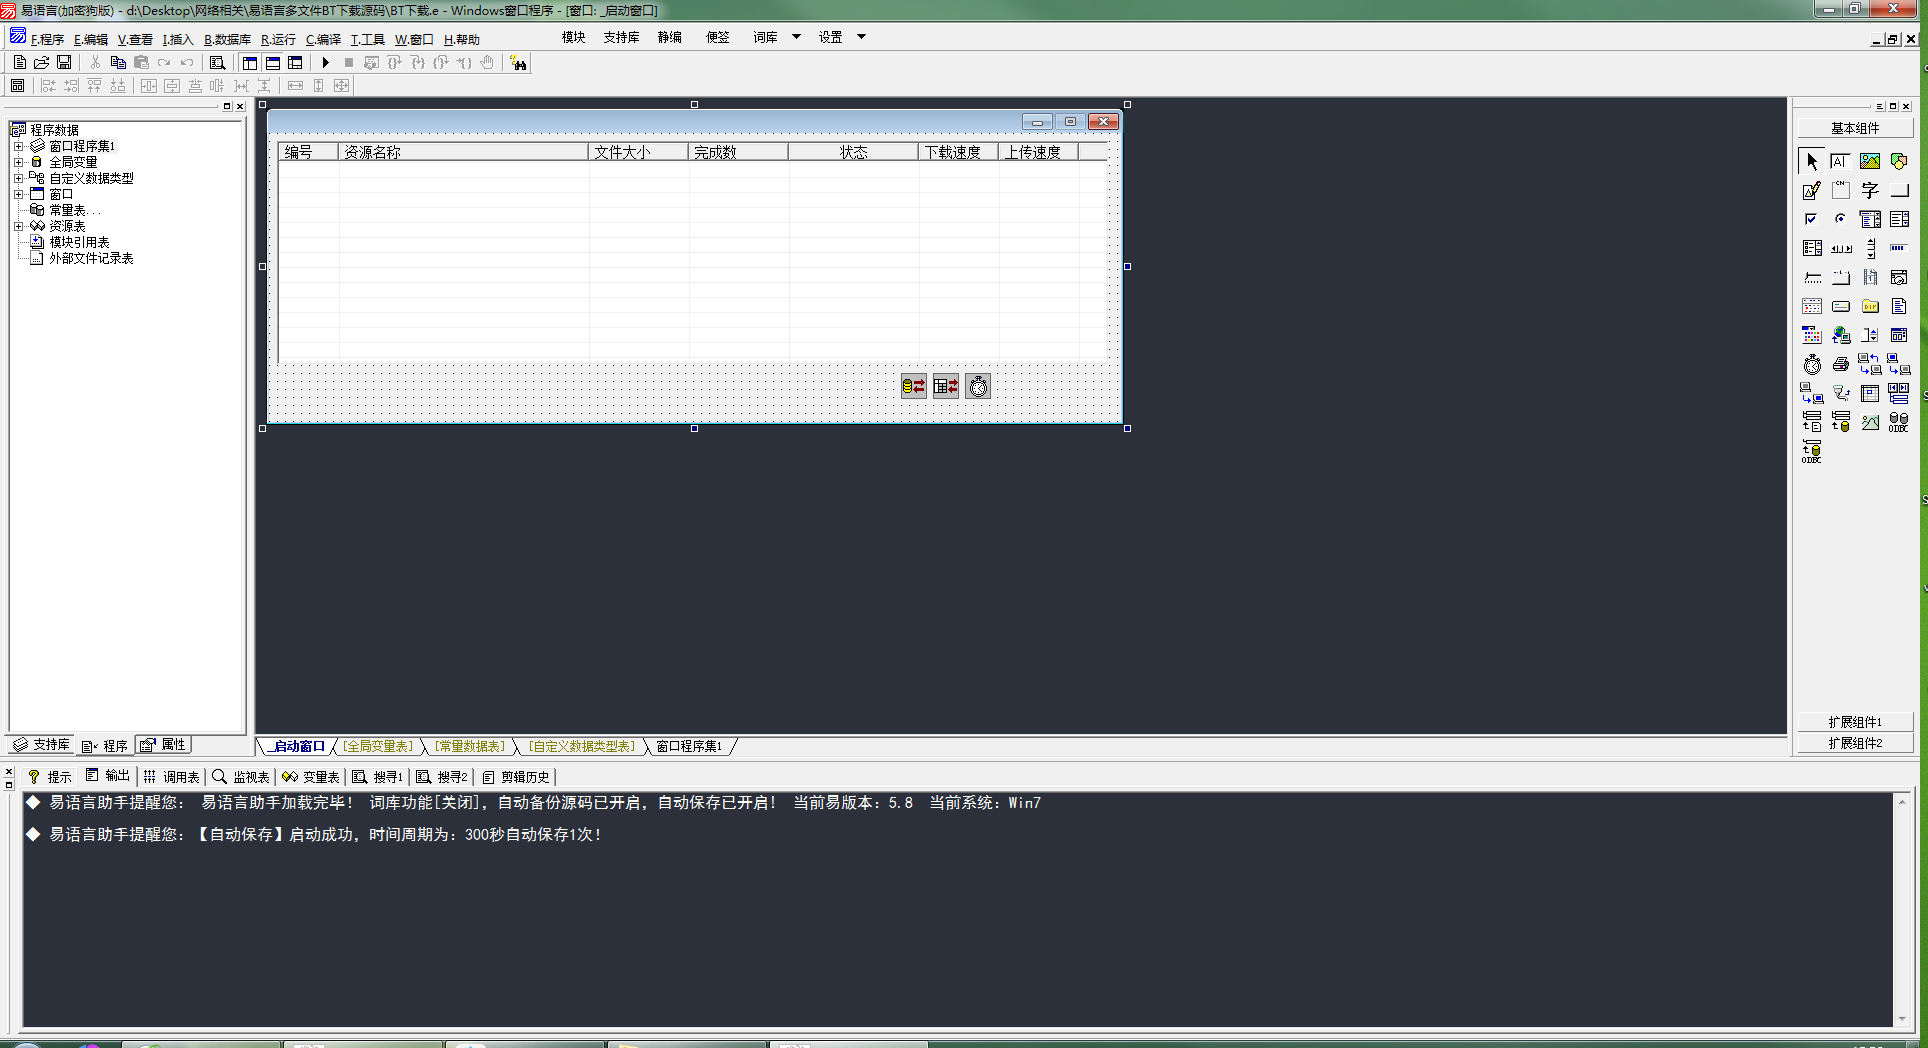Image resolution: width=1928 pixels, height=1048 pixels.
Task: Click the clock timer component on the form
Action: click(x=978, y=387)
